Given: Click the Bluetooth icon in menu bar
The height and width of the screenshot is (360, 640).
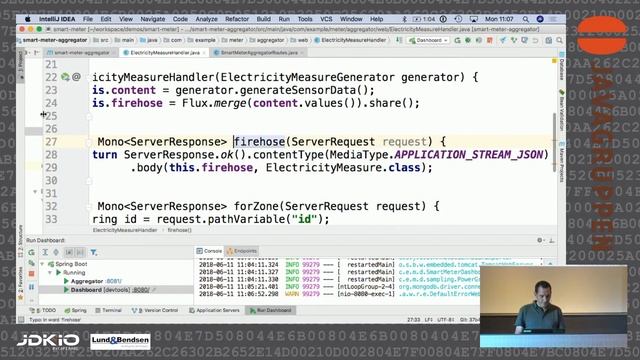Looking at the screenshot, I should 404,19.
